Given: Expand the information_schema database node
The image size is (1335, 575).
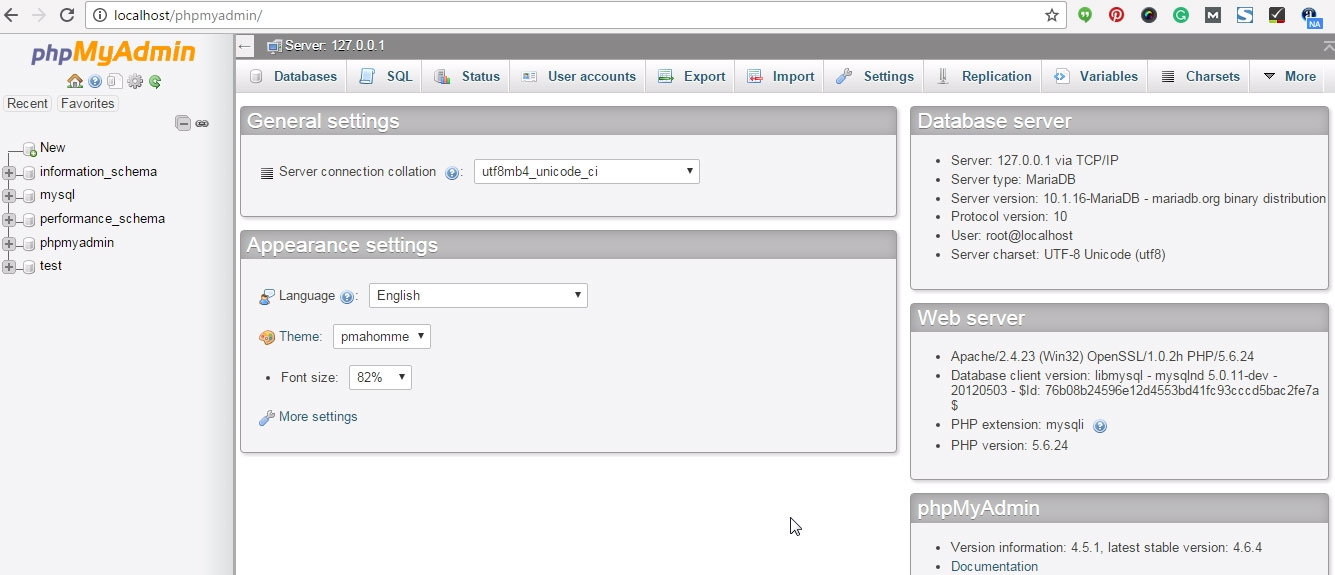Looking at the screenshot, I should coord(10,172).
